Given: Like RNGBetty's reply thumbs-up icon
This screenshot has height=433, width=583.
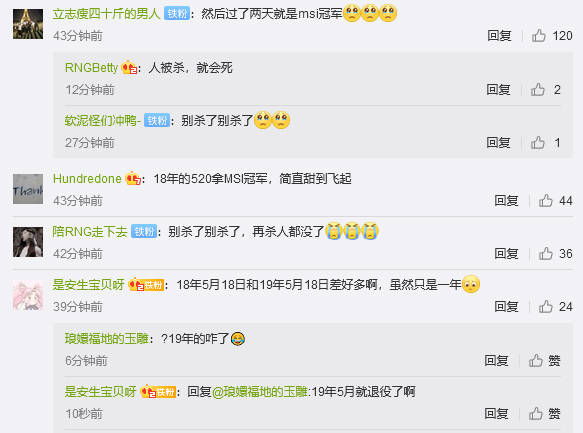Looking at the screenshot, I should click(x=538, y=89).
